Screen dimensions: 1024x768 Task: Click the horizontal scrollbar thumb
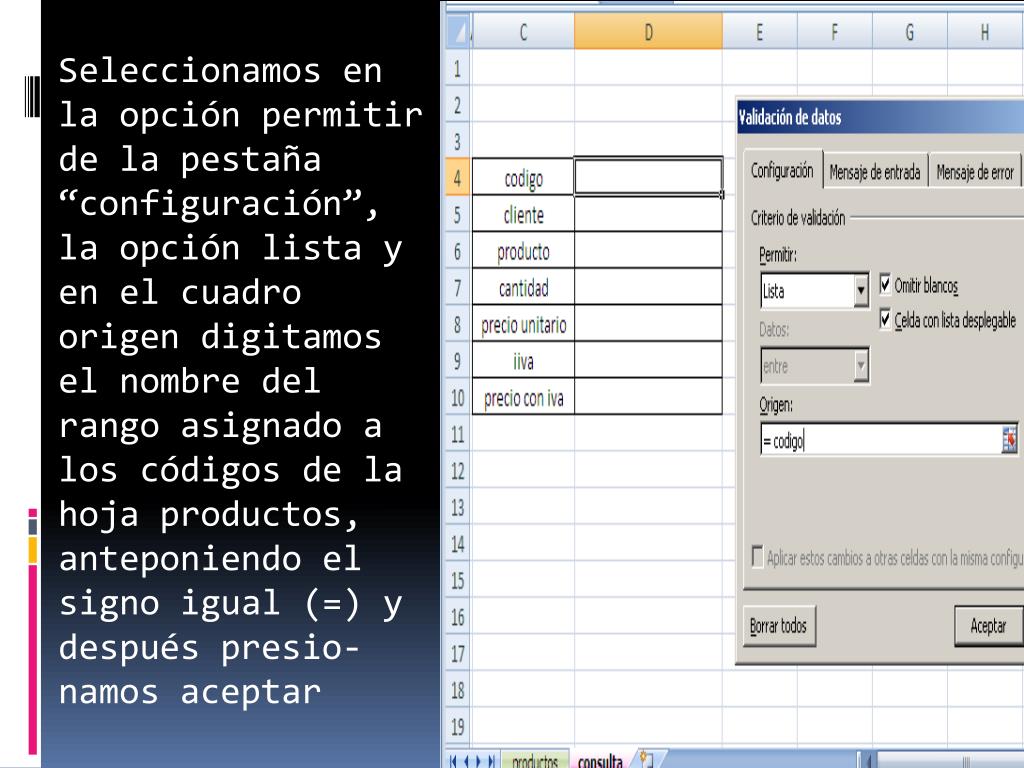click(x=950, y=761)
